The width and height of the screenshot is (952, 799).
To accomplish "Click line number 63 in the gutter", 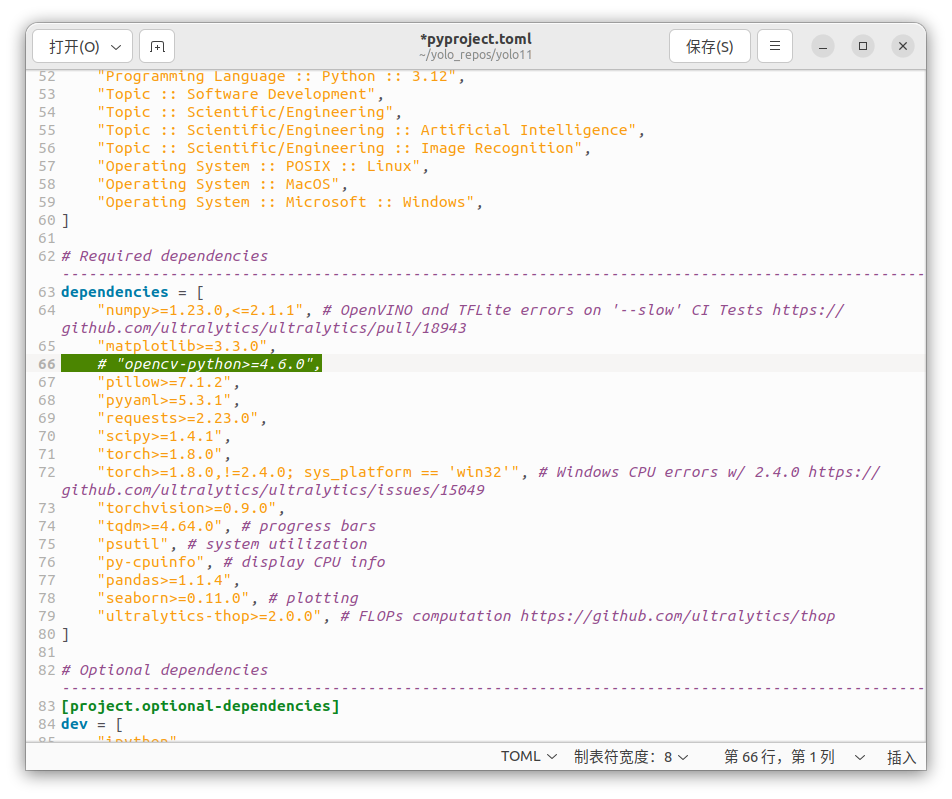I will point(46,292).
